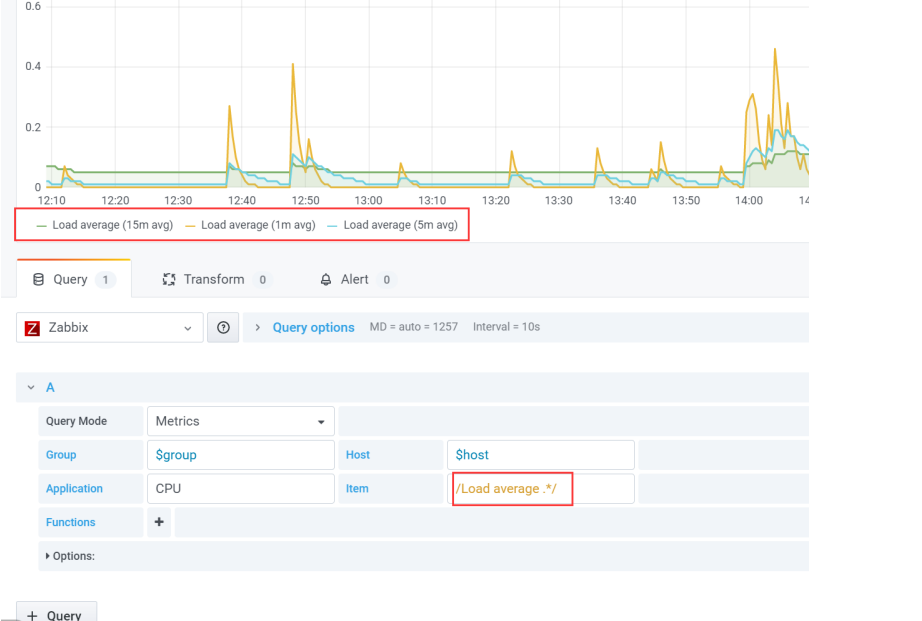
Task: Open the Query Mode Metrics dropdown
Action: (240, 421)
